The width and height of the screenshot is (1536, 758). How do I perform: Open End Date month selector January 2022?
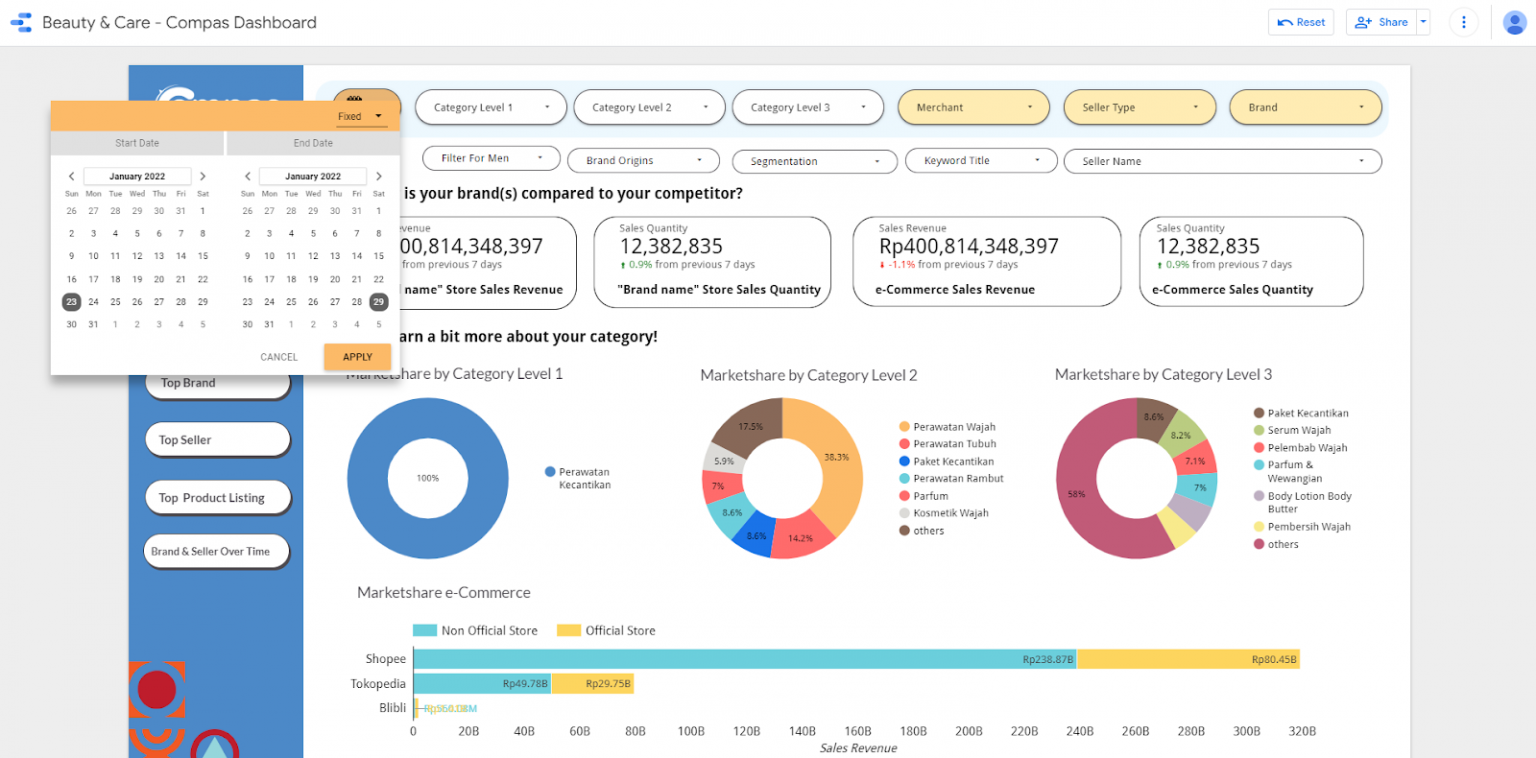click(313, 176)
